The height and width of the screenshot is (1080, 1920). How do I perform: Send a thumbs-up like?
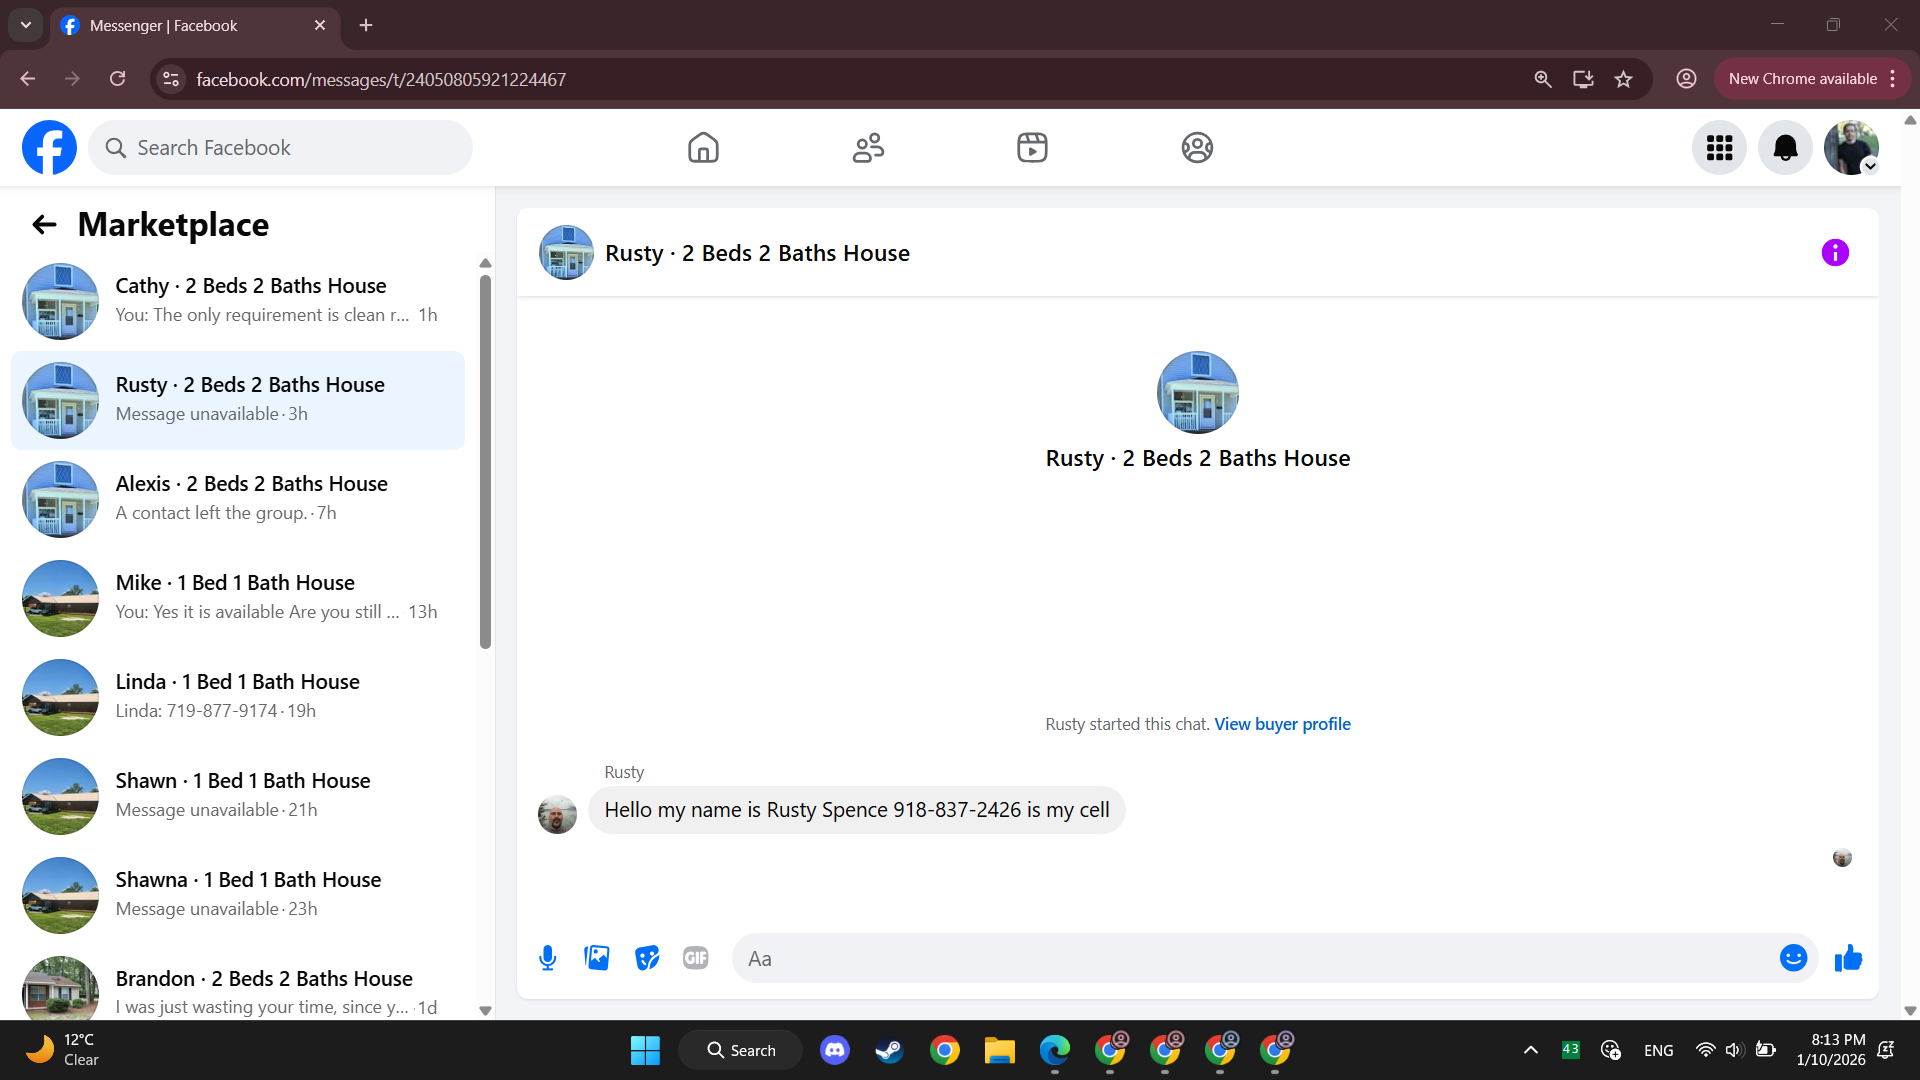(1848, 958)
